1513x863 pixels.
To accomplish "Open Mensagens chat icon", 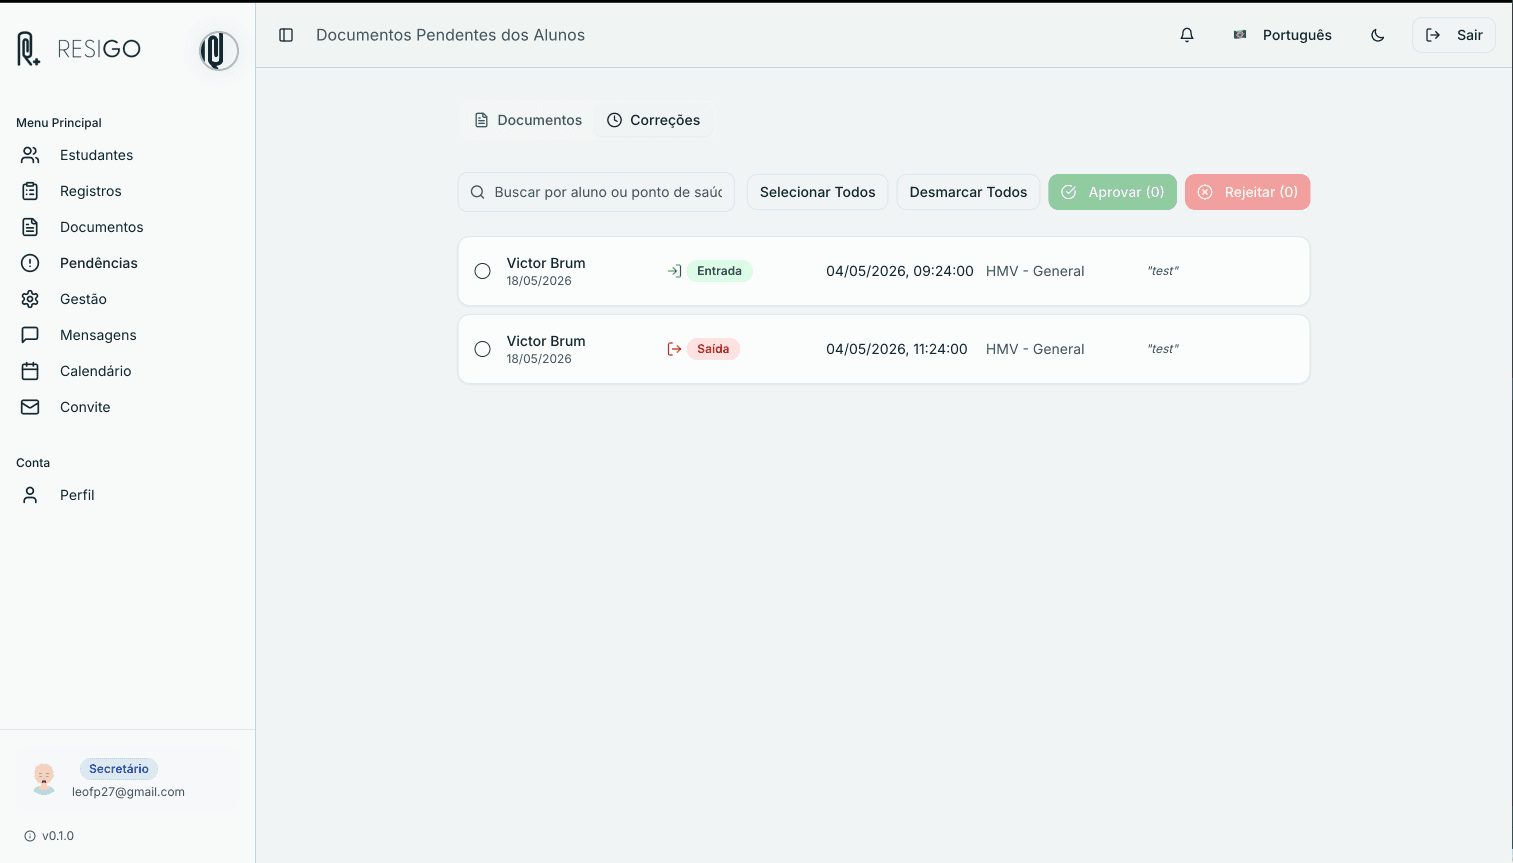I will click(30, 335).
